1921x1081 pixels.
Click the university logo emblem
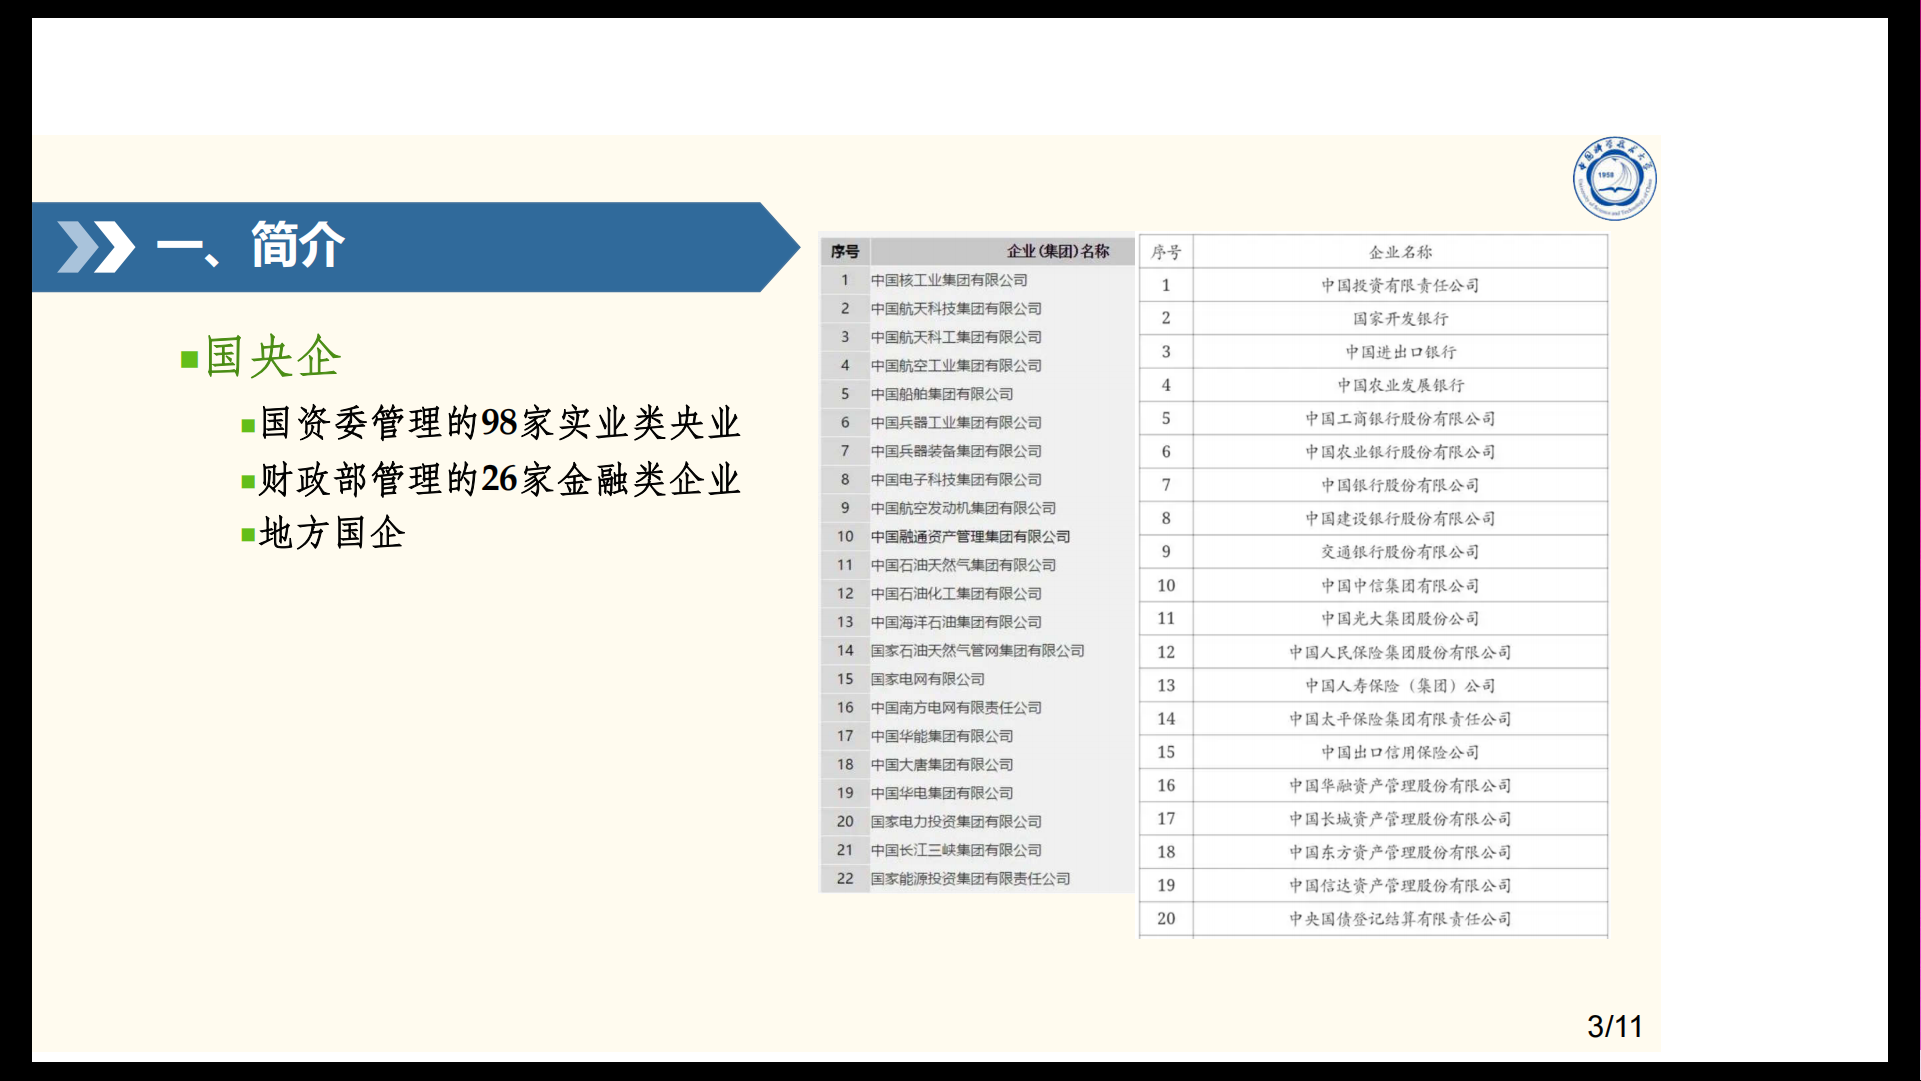(x=1614, y=179)
